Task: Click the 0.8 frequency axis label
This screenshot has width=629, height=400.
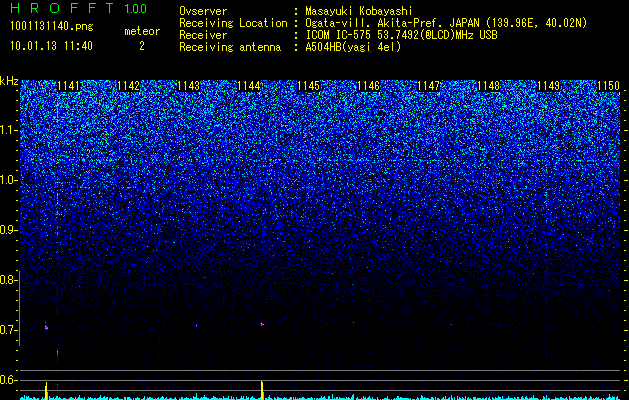Action: click(7, 280)
